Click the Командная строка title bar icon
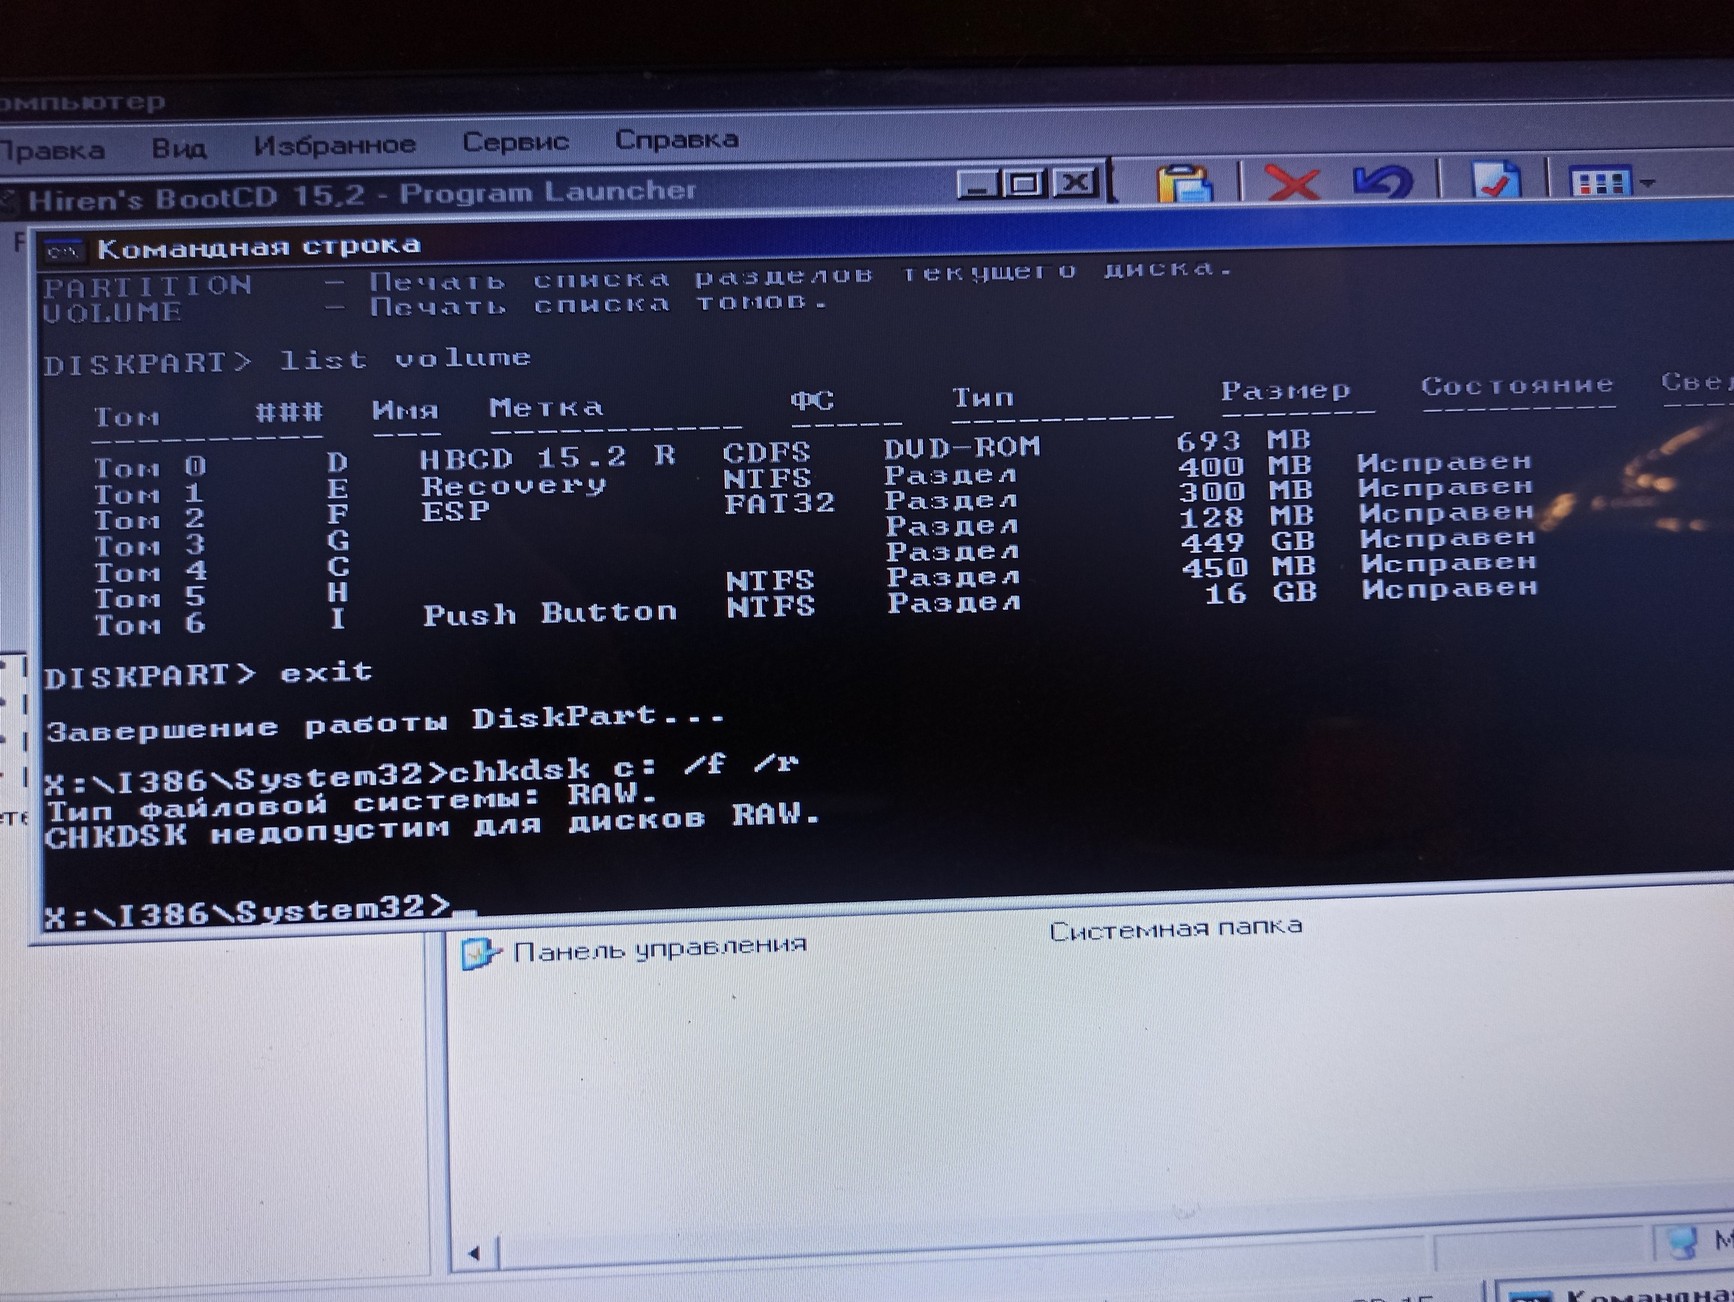 tap(64, 250)
